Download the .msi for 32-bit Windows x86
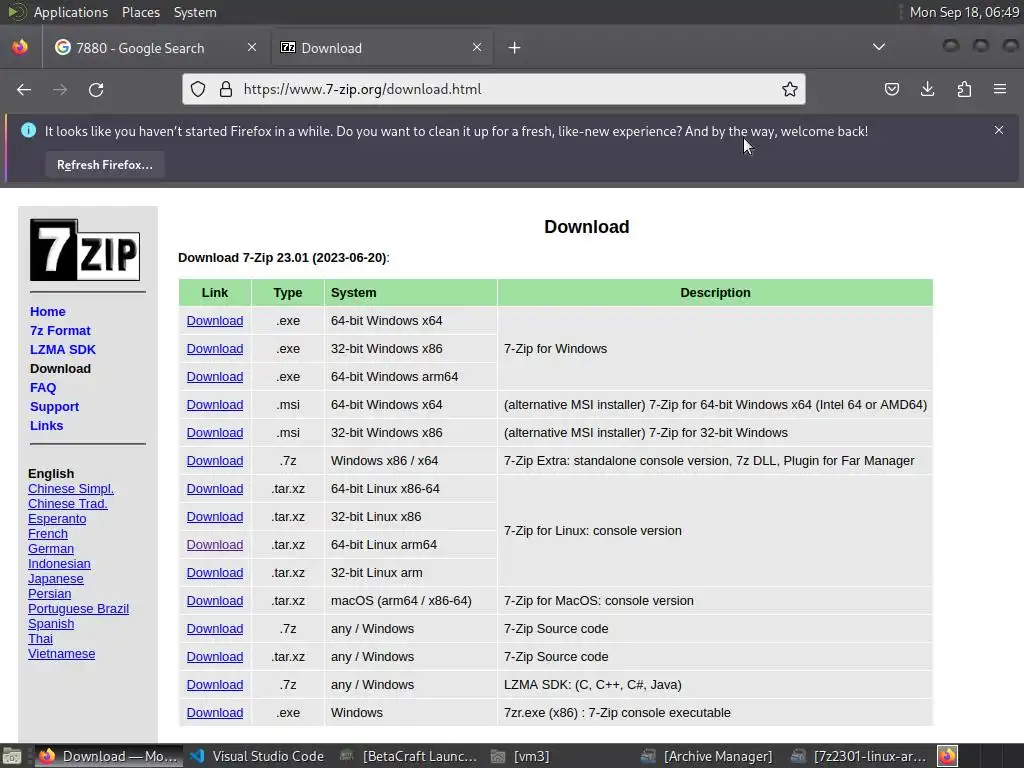Screen dimensions: 1024x768 click(x=215, y=433)
